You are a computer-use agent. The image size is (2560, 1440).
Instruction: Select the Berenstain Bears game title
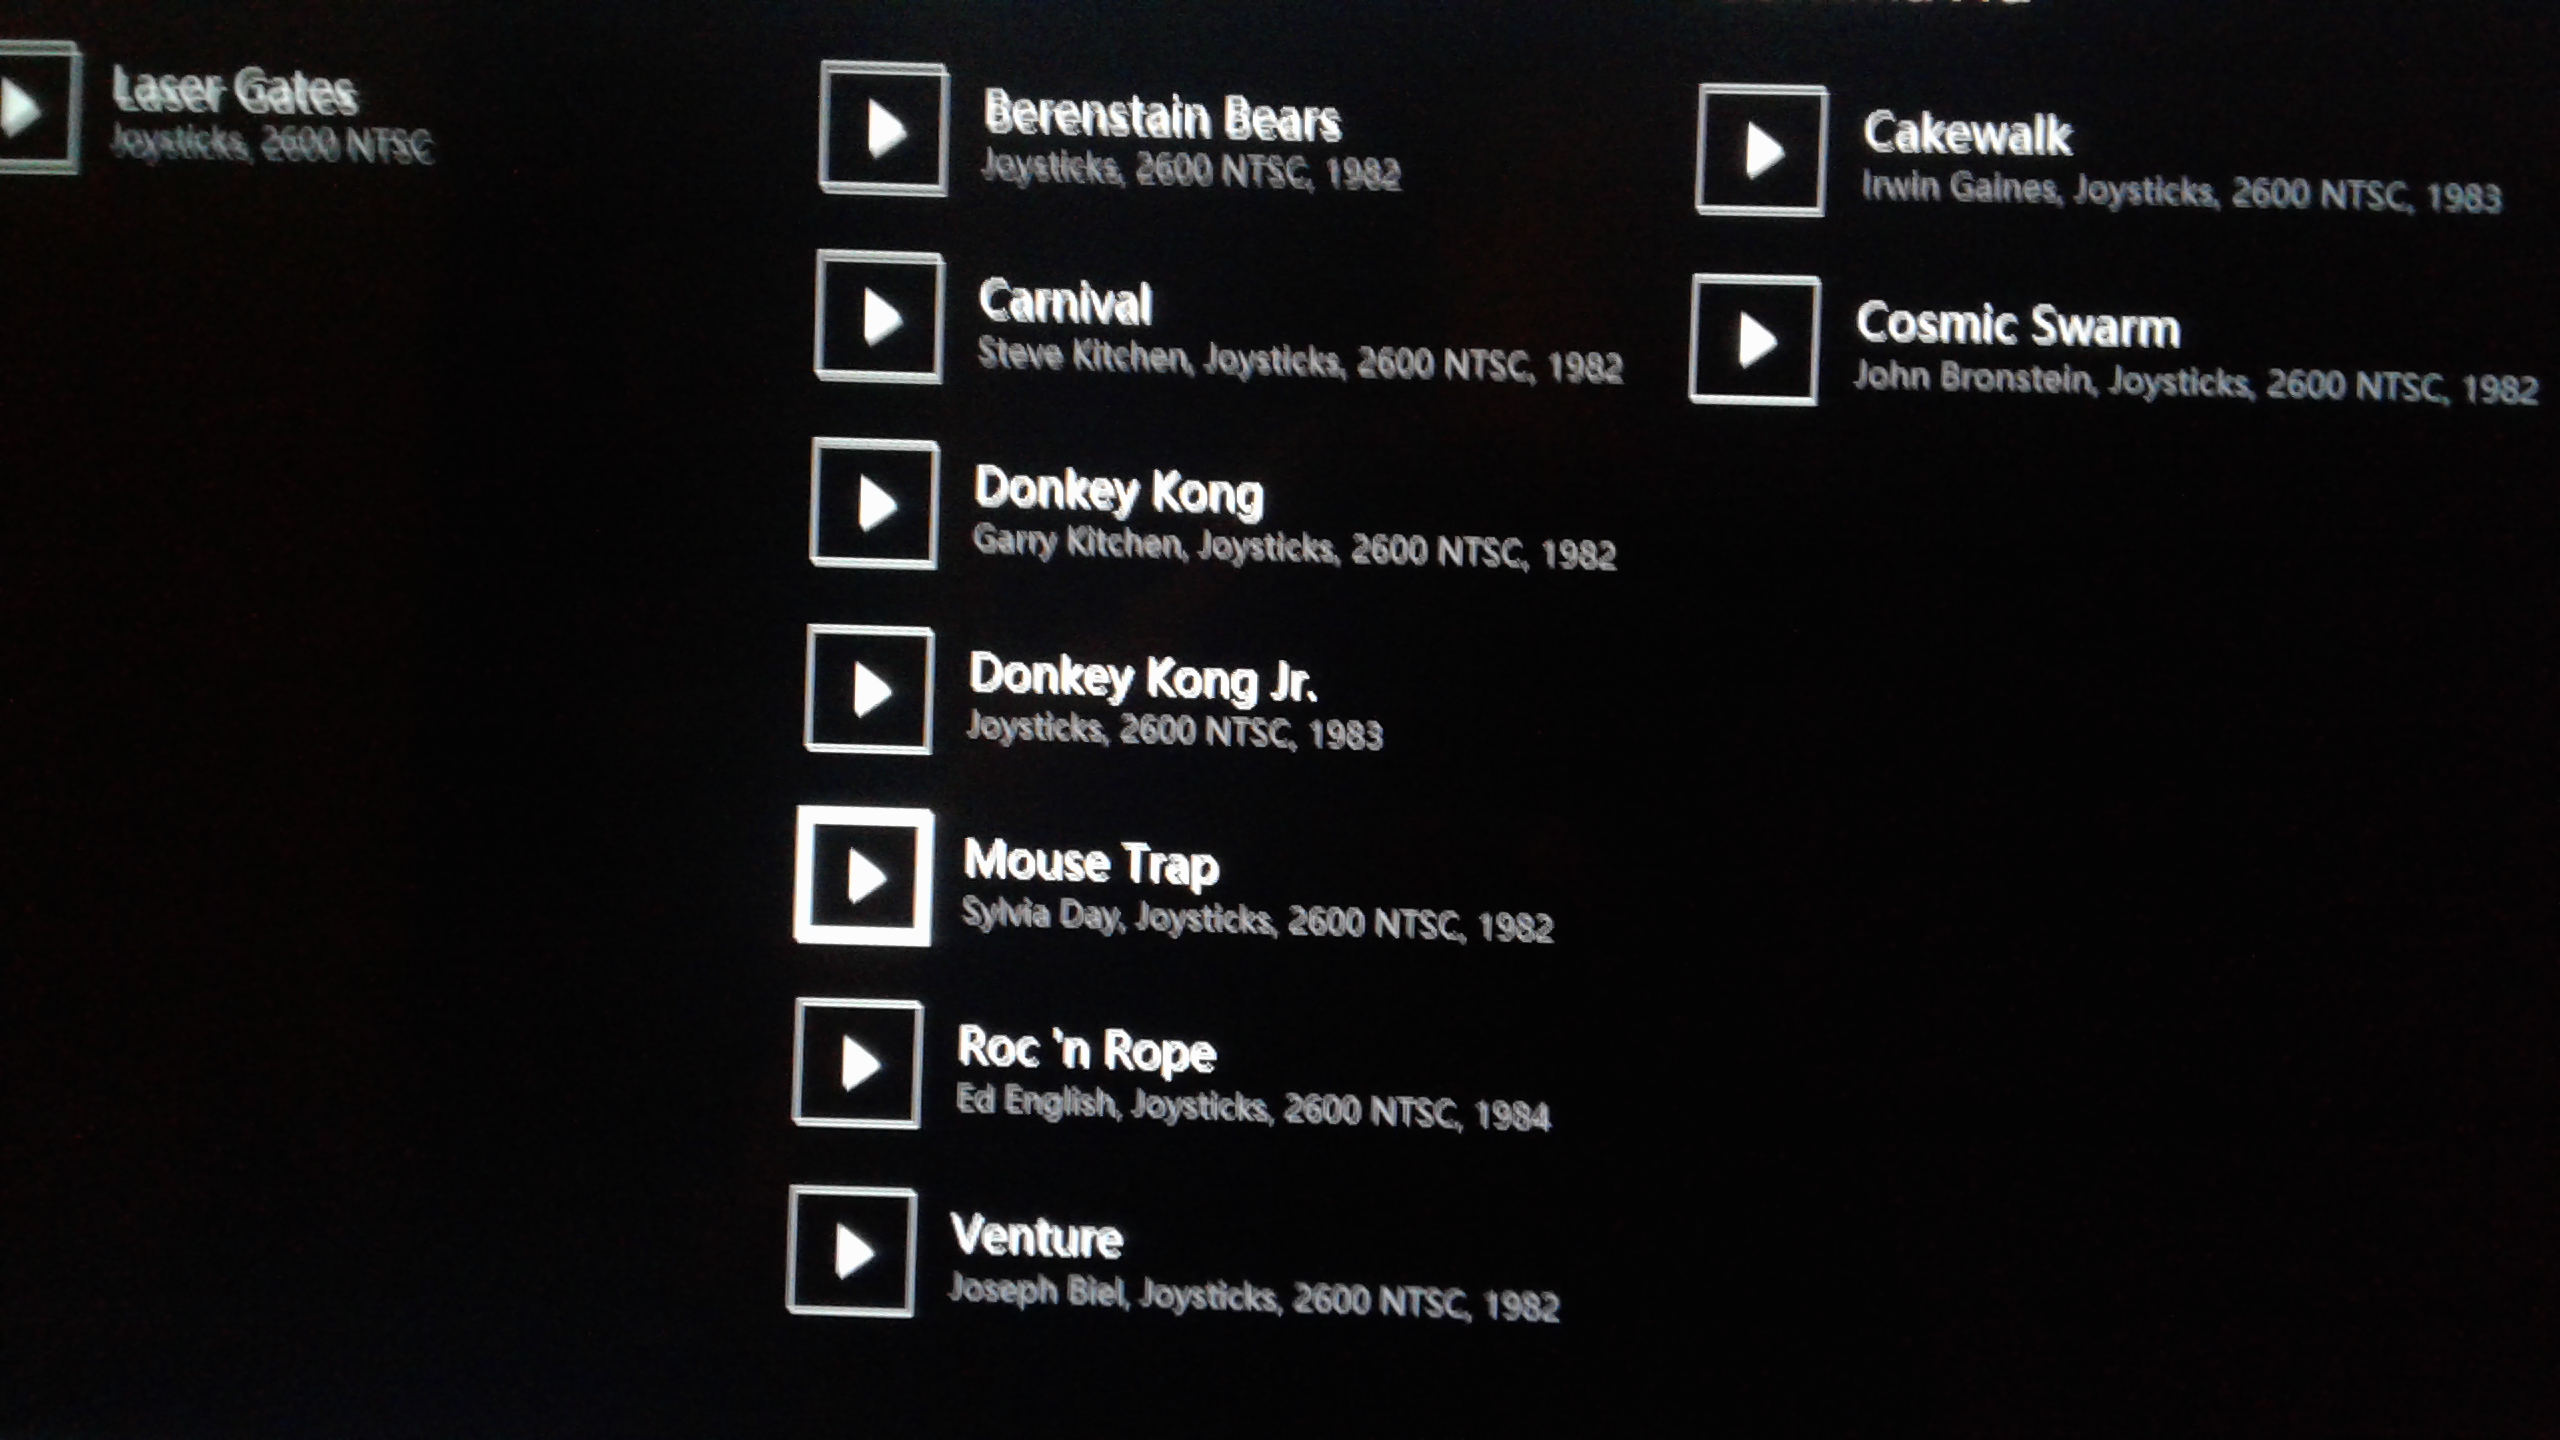coord(1161,116)
